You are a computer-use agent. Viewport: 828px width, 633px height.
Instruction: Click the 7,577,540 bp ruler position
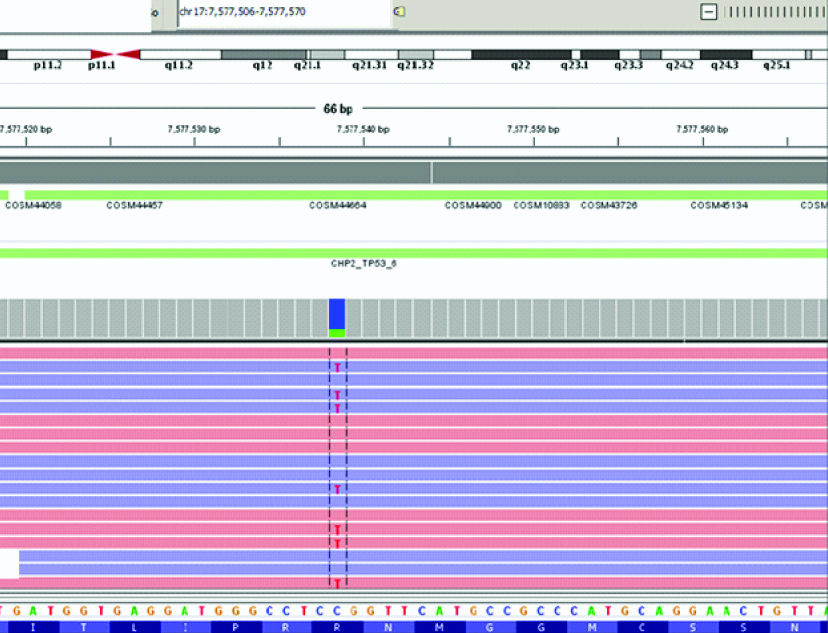(363, 130)
